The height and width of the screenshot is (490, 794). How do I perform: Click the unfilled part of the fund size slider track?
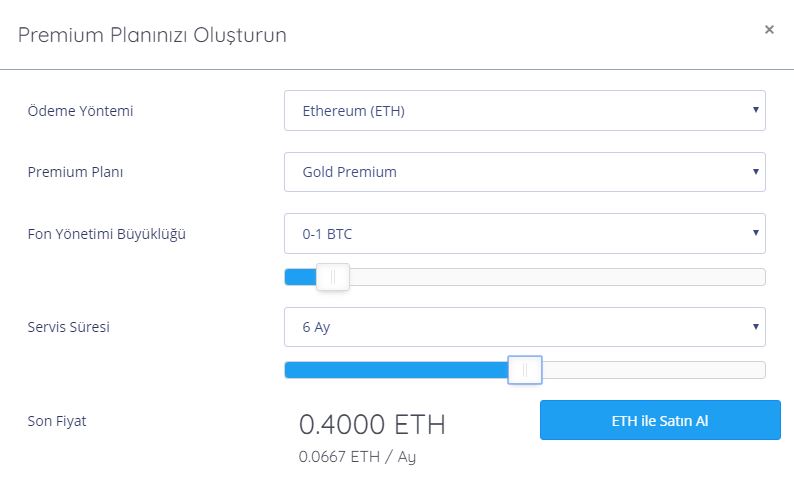(556, 277)
